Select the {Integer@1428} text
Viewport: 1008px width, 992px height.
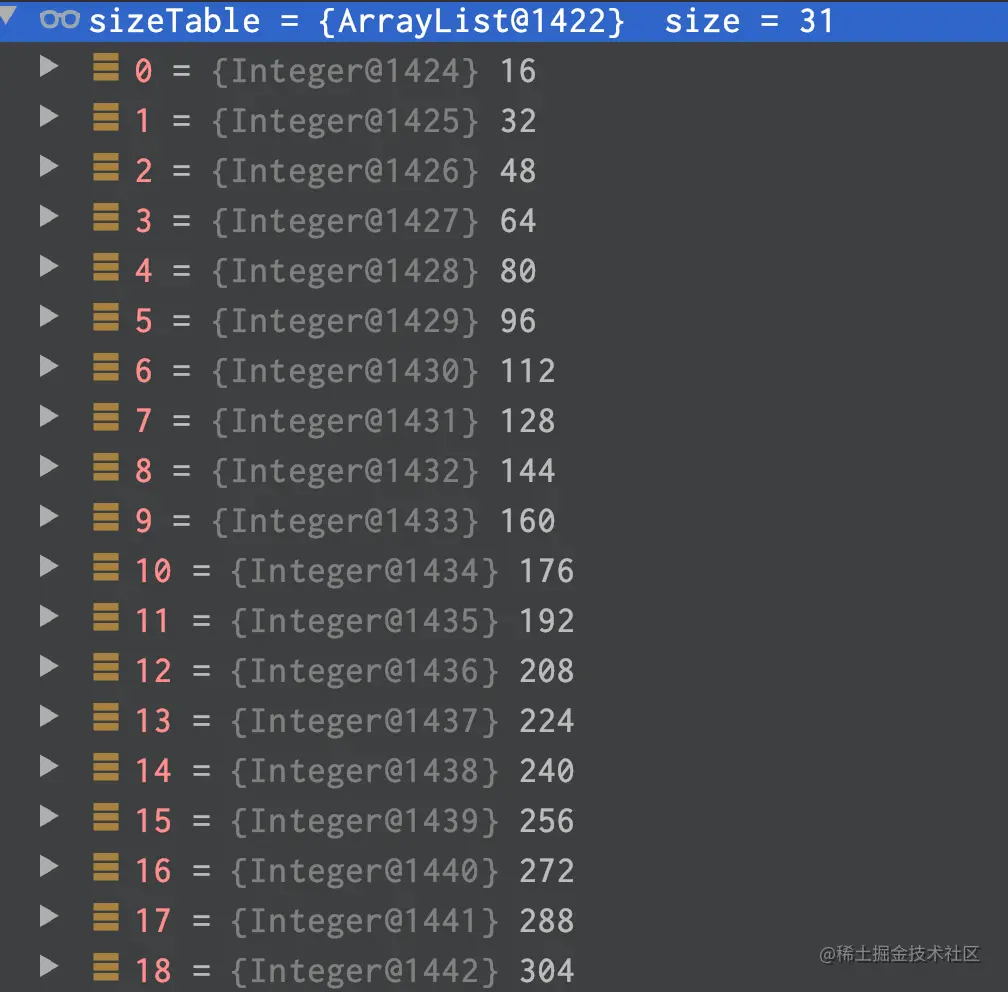(x=345, y=271)
